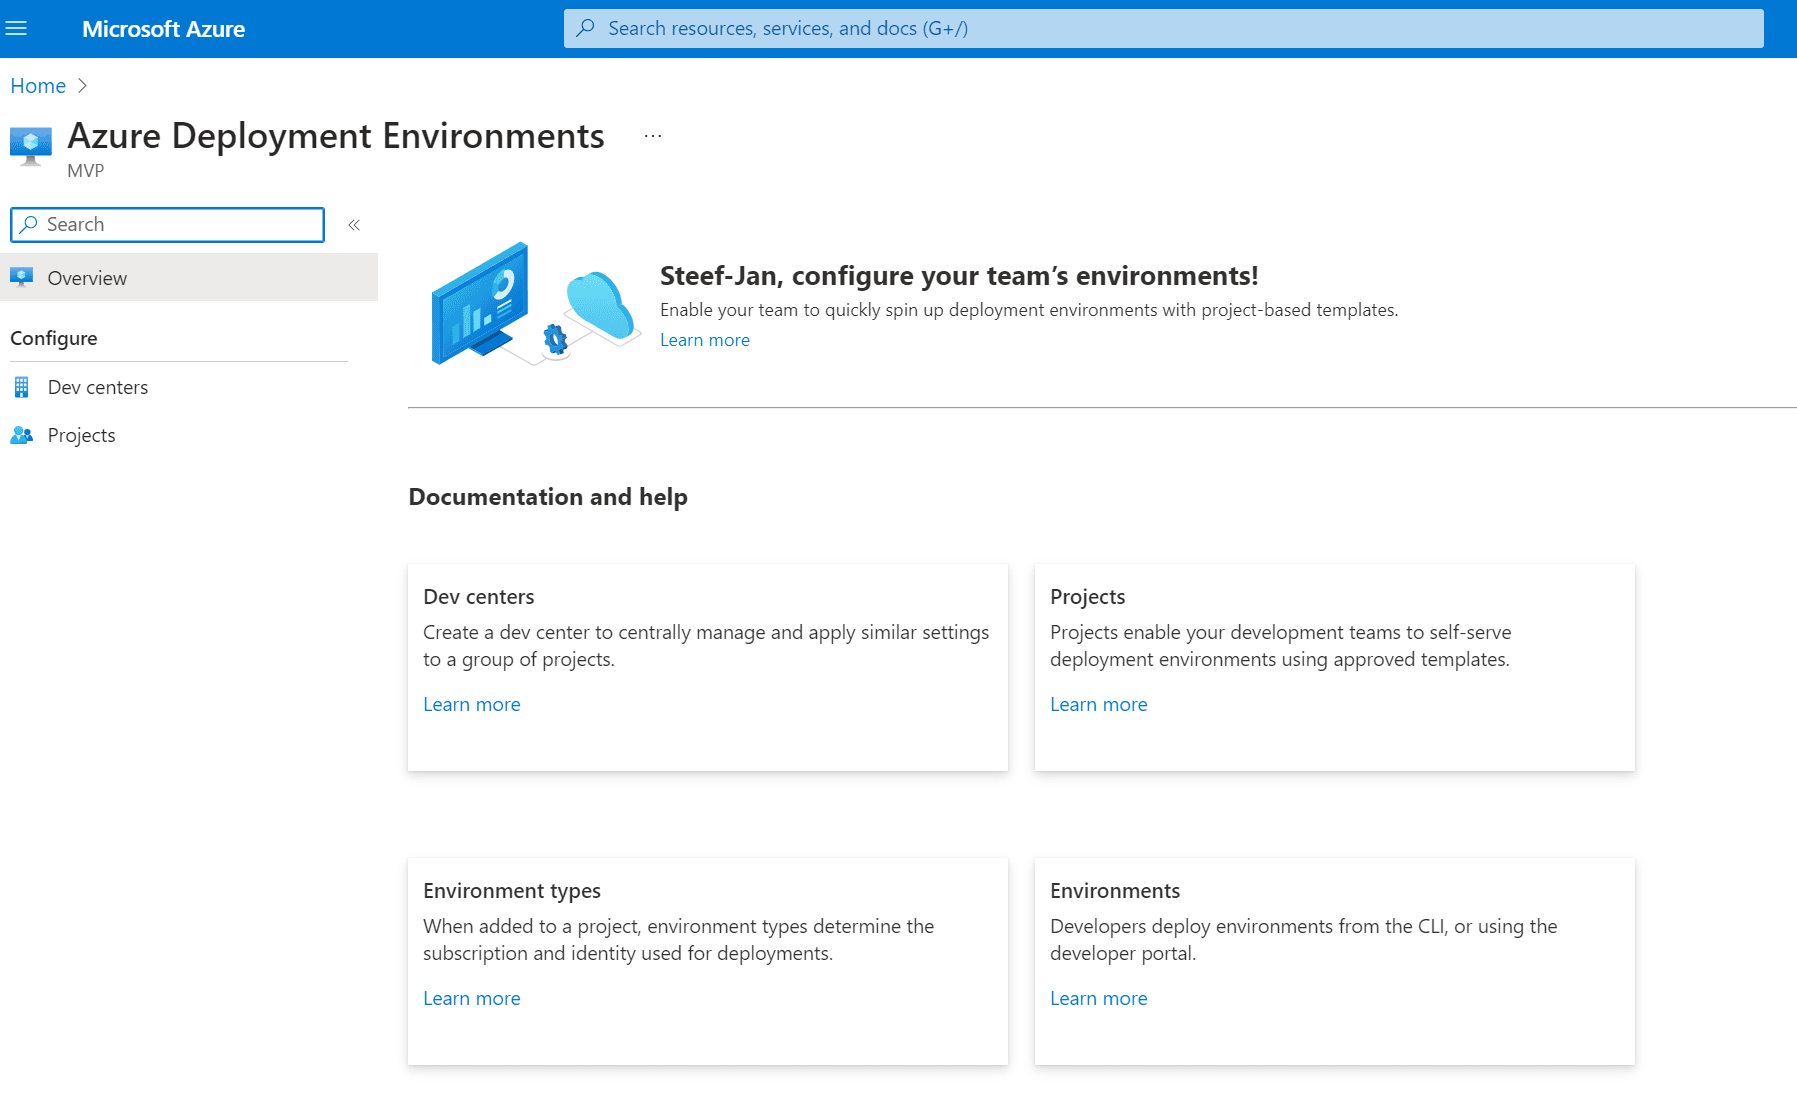The width and height of the screenshot is (1797, 1107).
Task: Click the Documentation and help heading
Action: (x=548, y=497)
